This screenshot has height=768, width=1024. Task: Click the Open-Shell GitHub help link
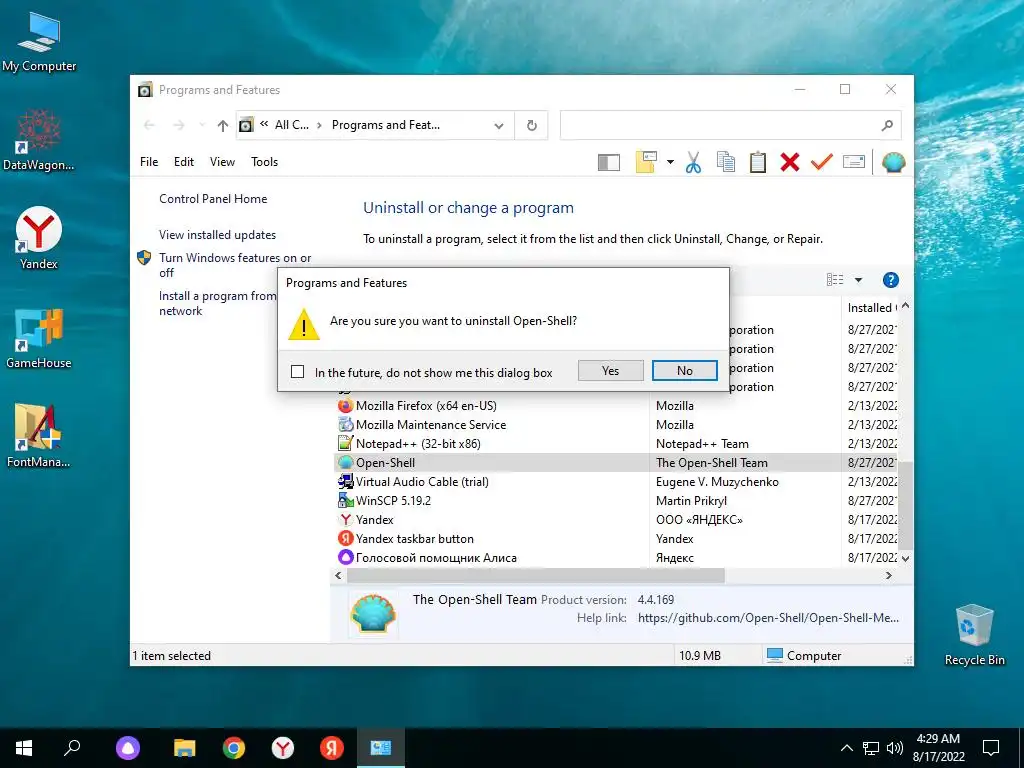pos(768,618)
